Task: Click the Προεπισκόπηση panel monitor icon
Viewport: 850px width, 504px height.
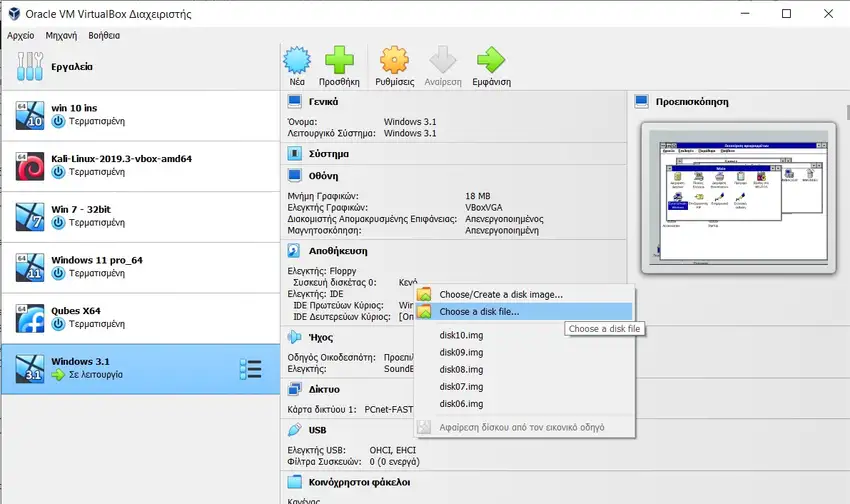Action: [x=641, y=101]
